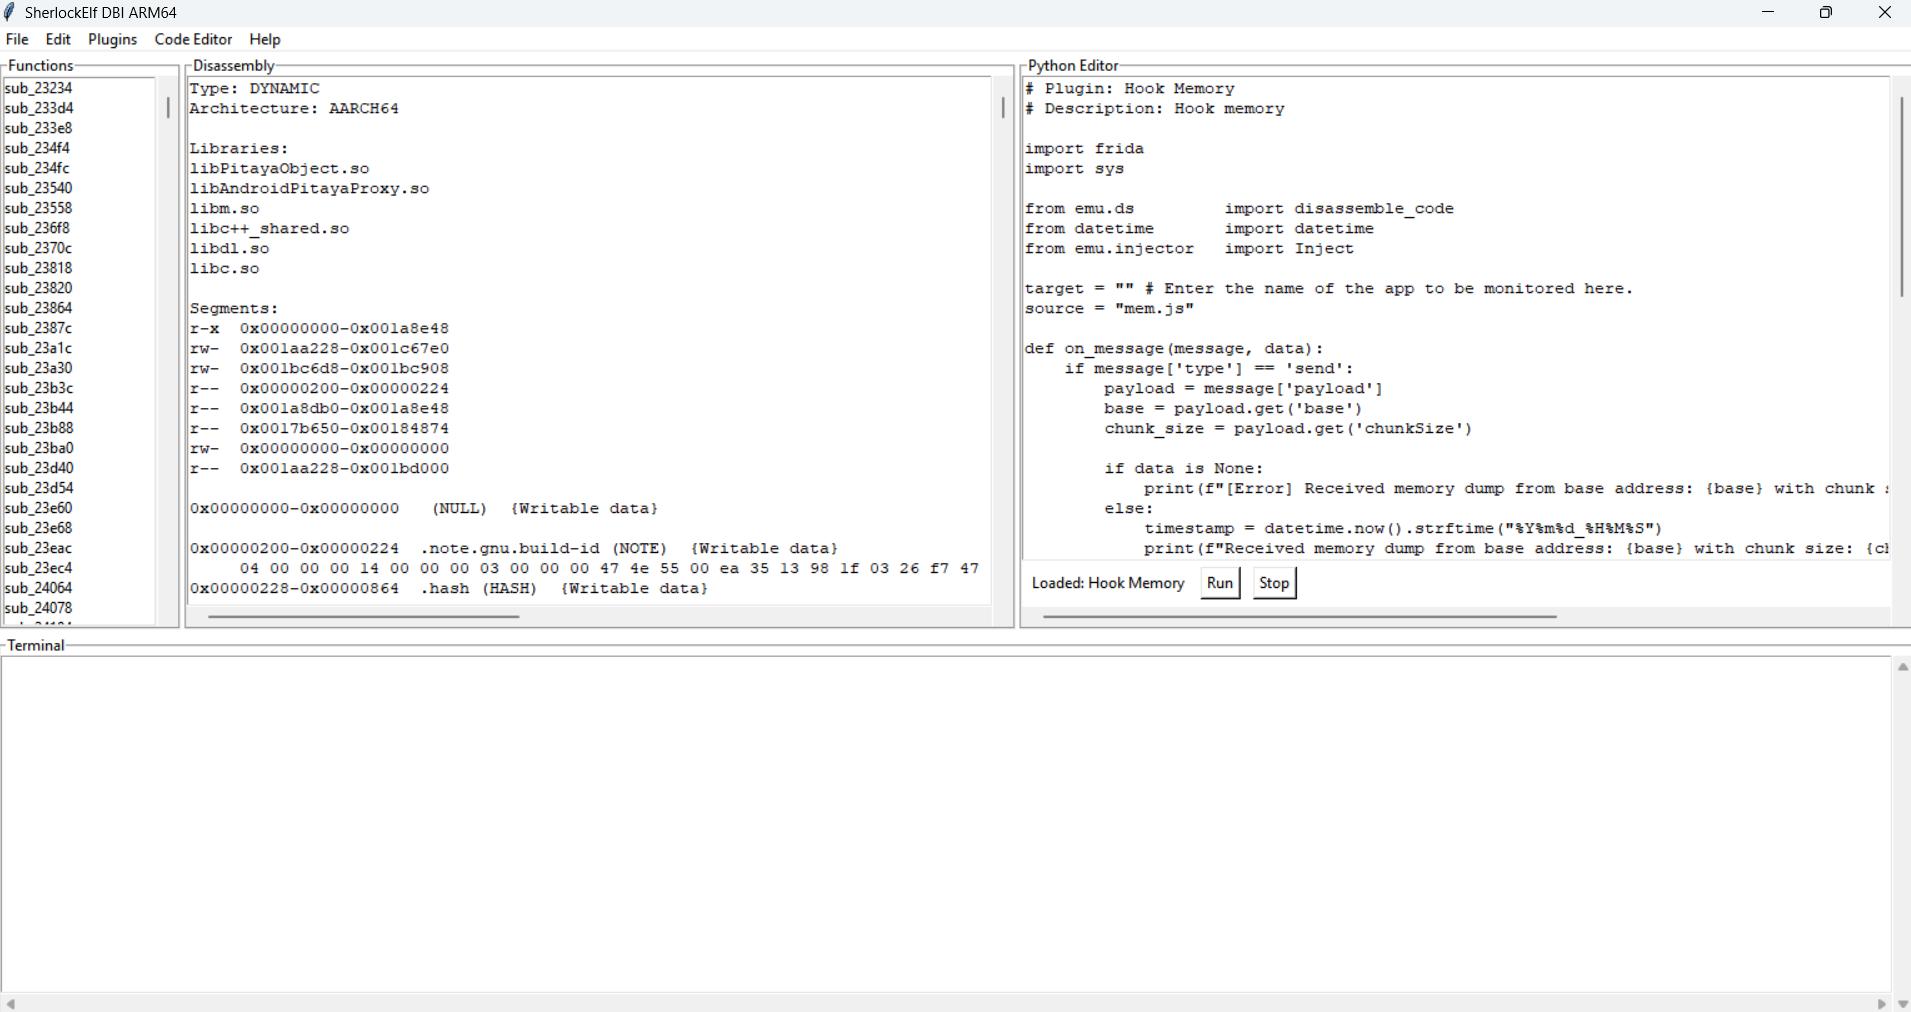
Task: Click the 'Architecture: AARCH64' line
Action: click(x=294, y=108)
